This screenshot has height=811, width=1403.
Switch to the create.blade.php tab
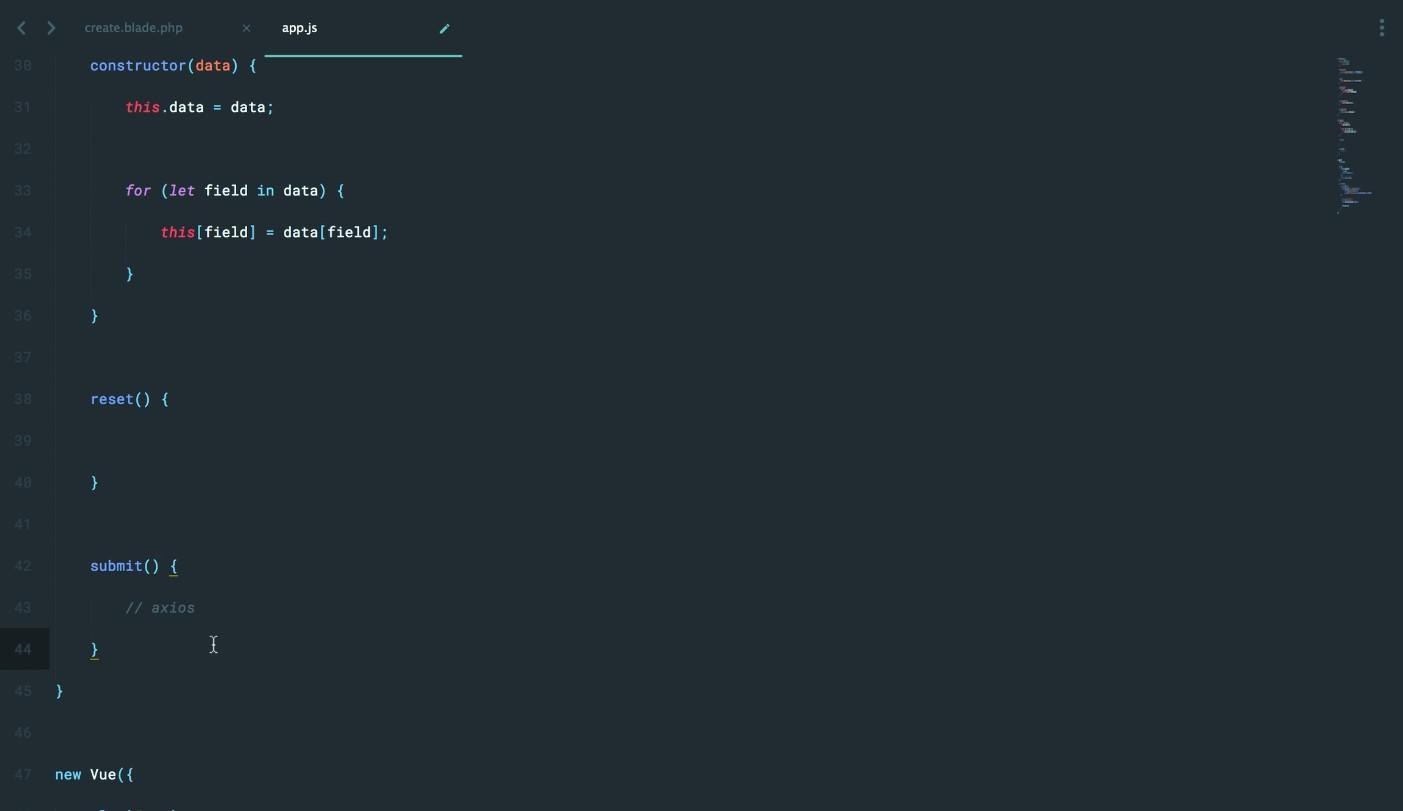click(133, 28)
